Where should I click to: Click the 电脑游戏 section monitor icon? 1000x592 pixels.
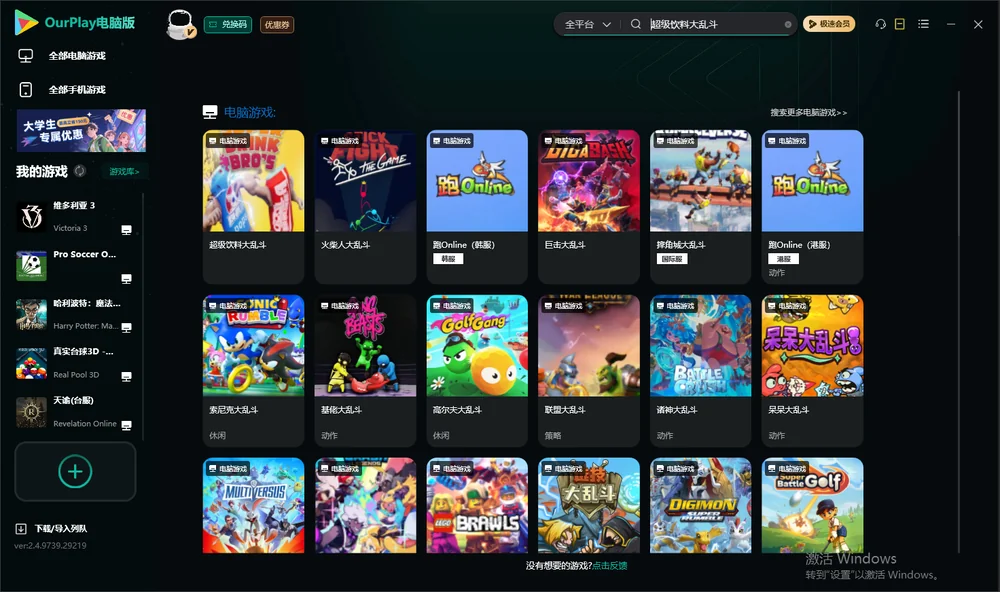pyautogui.click(x=210, y=112)
